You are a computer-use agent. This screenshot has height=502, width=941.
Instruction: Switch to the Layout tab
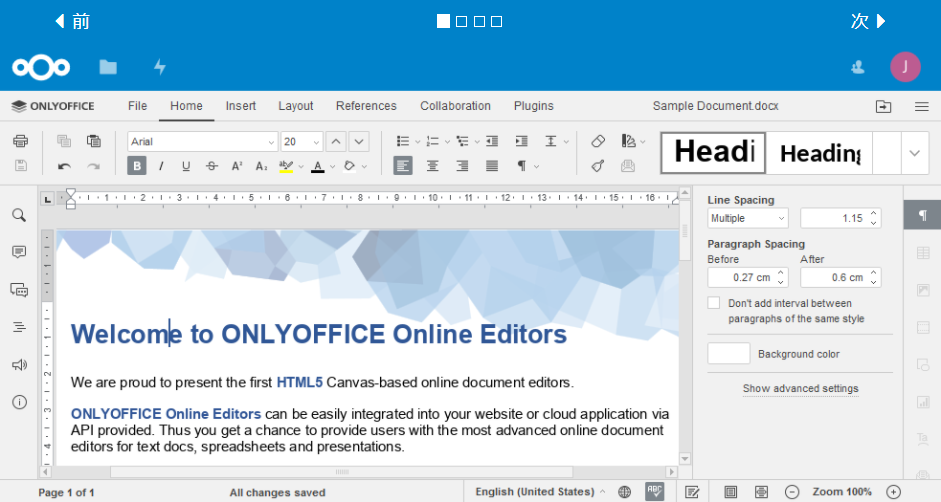click(295, 106)
